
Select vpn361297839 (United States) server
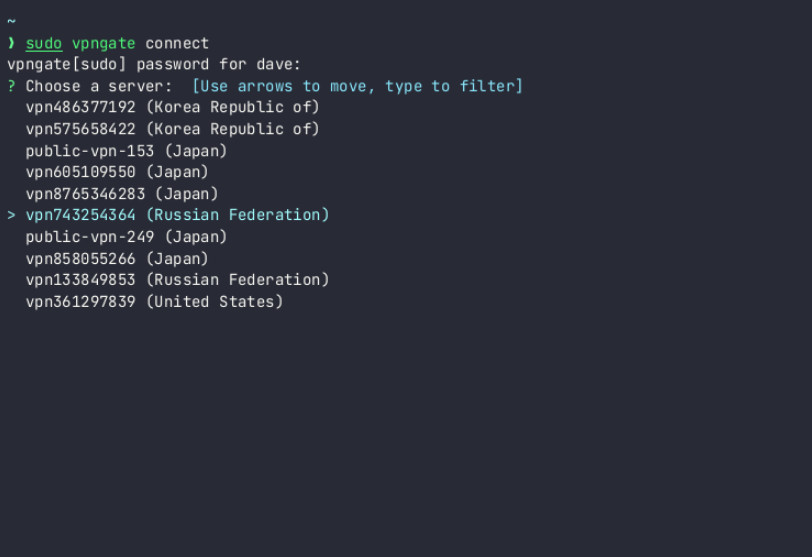click(x=154, y=301)
